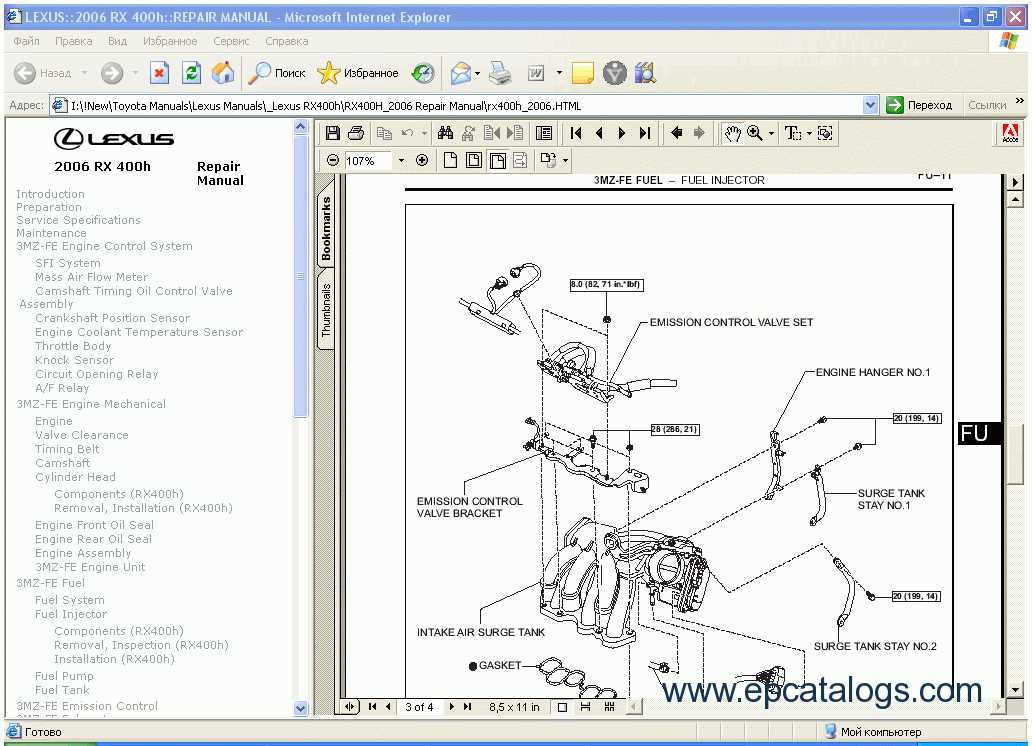This screenshot has width=1032, height=746.
Task: Switch to Fit Width view
Action: tap(498, 161)
